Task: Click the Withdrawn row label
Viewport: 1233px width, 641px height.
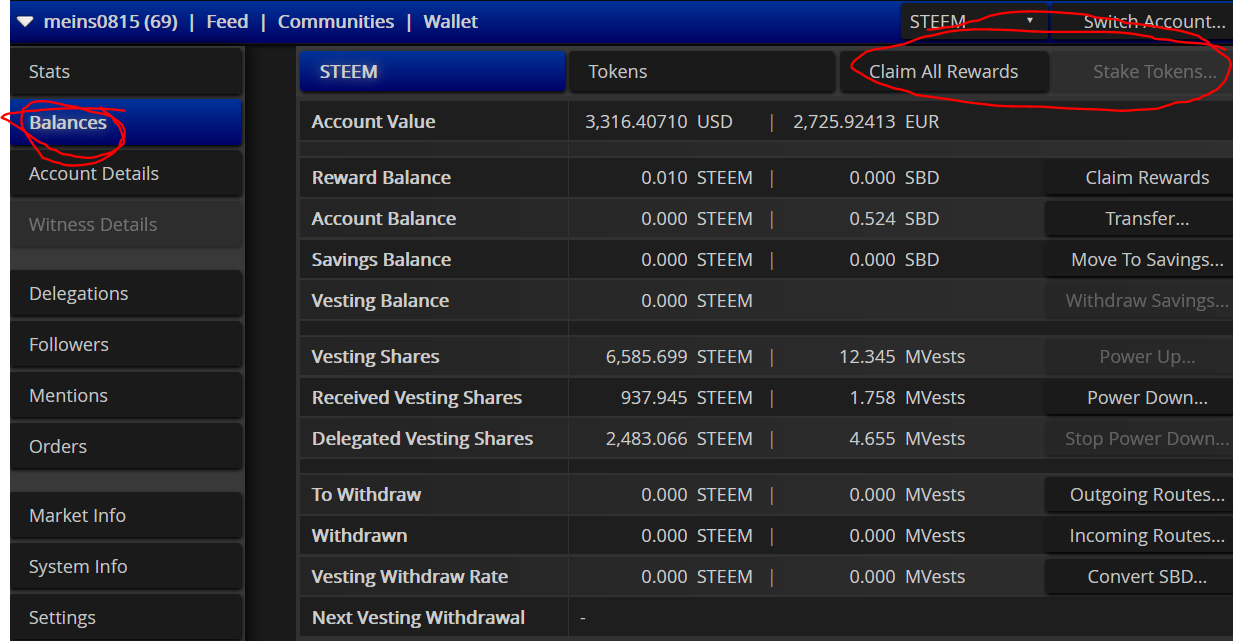Action: pos(359,536)
